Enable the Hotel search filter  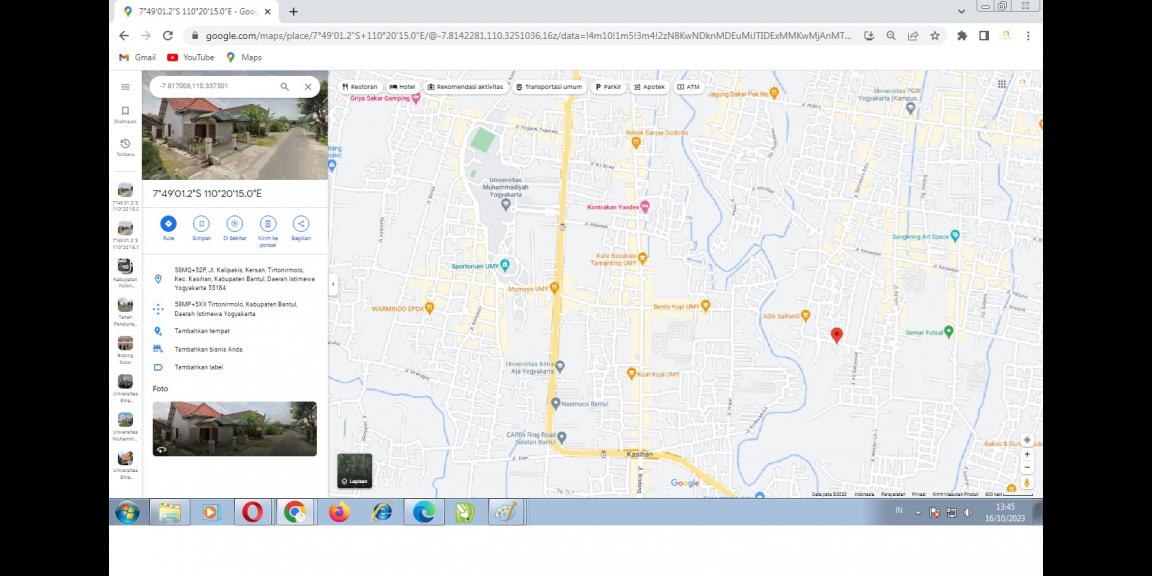pyautogui.click(x=403, y=87)
